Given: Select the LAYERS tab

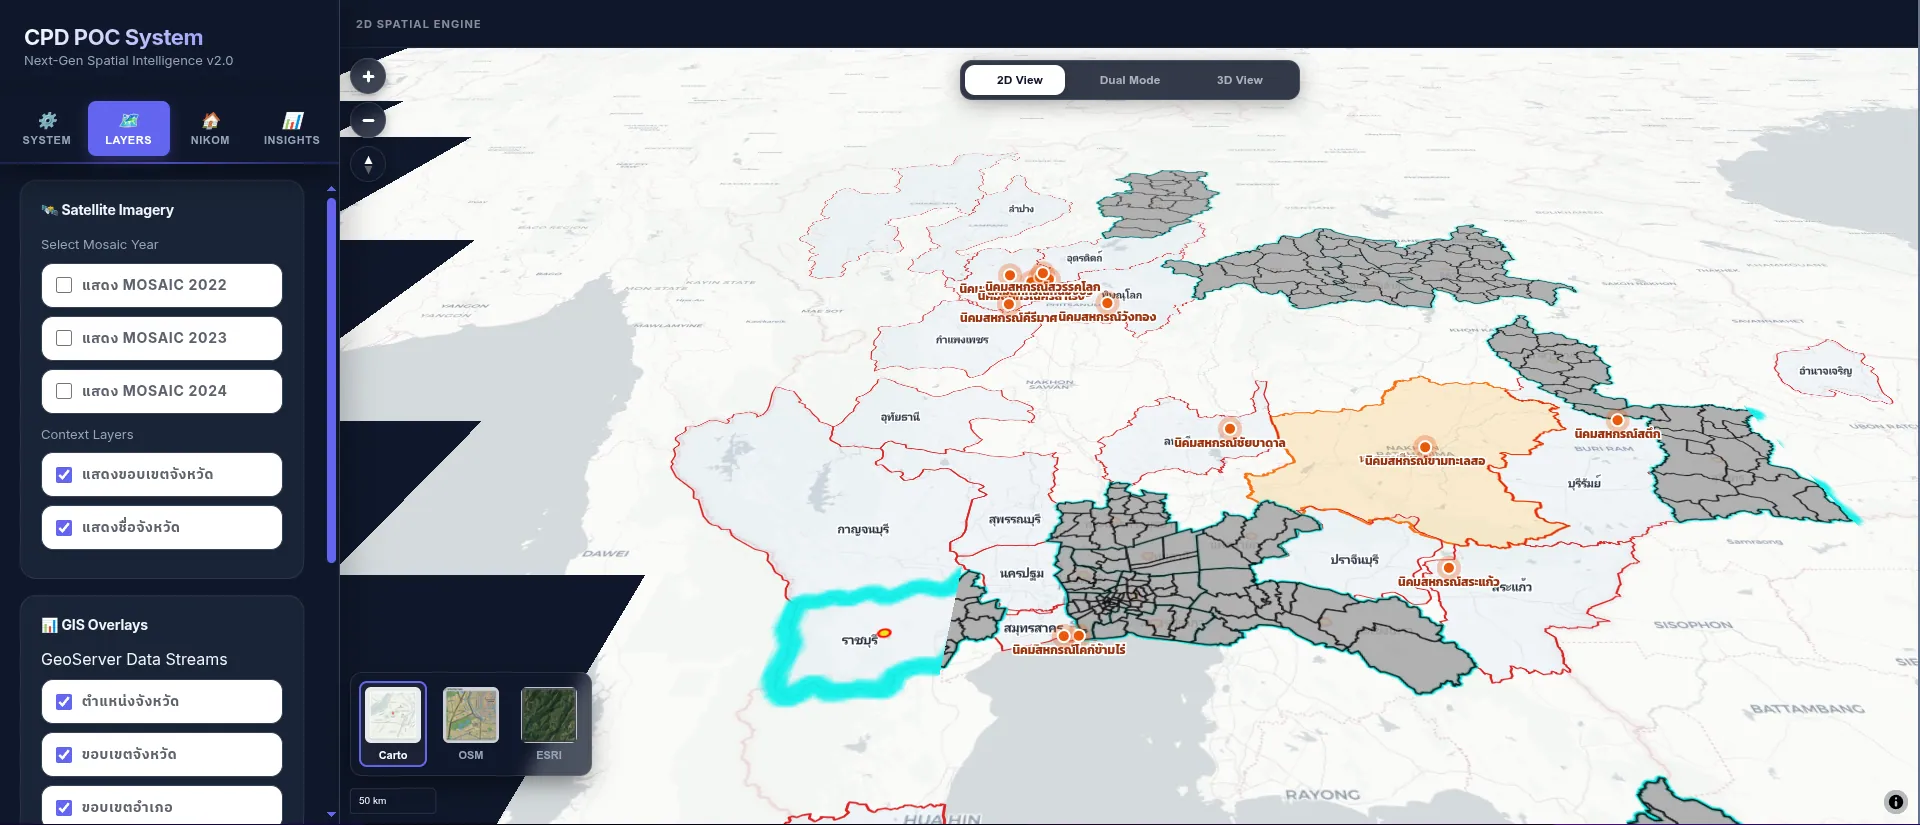Looking at the screenshot, I should pos(129,129).
